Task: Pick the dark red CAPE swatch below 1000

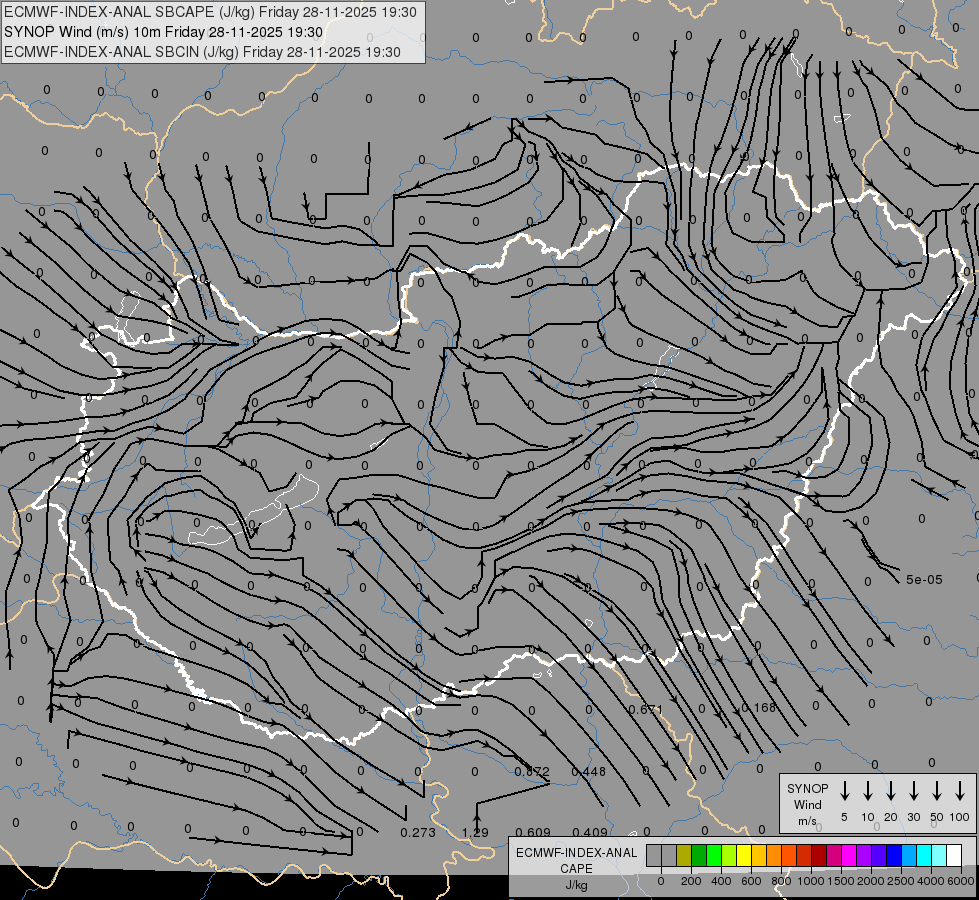Action: click(819, 855)
